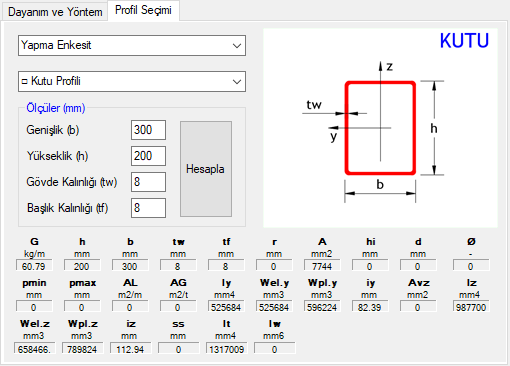Viewport: 510px width, 366px height.
Task: Click the iz value 112.94
Action: tap(131, 349)
